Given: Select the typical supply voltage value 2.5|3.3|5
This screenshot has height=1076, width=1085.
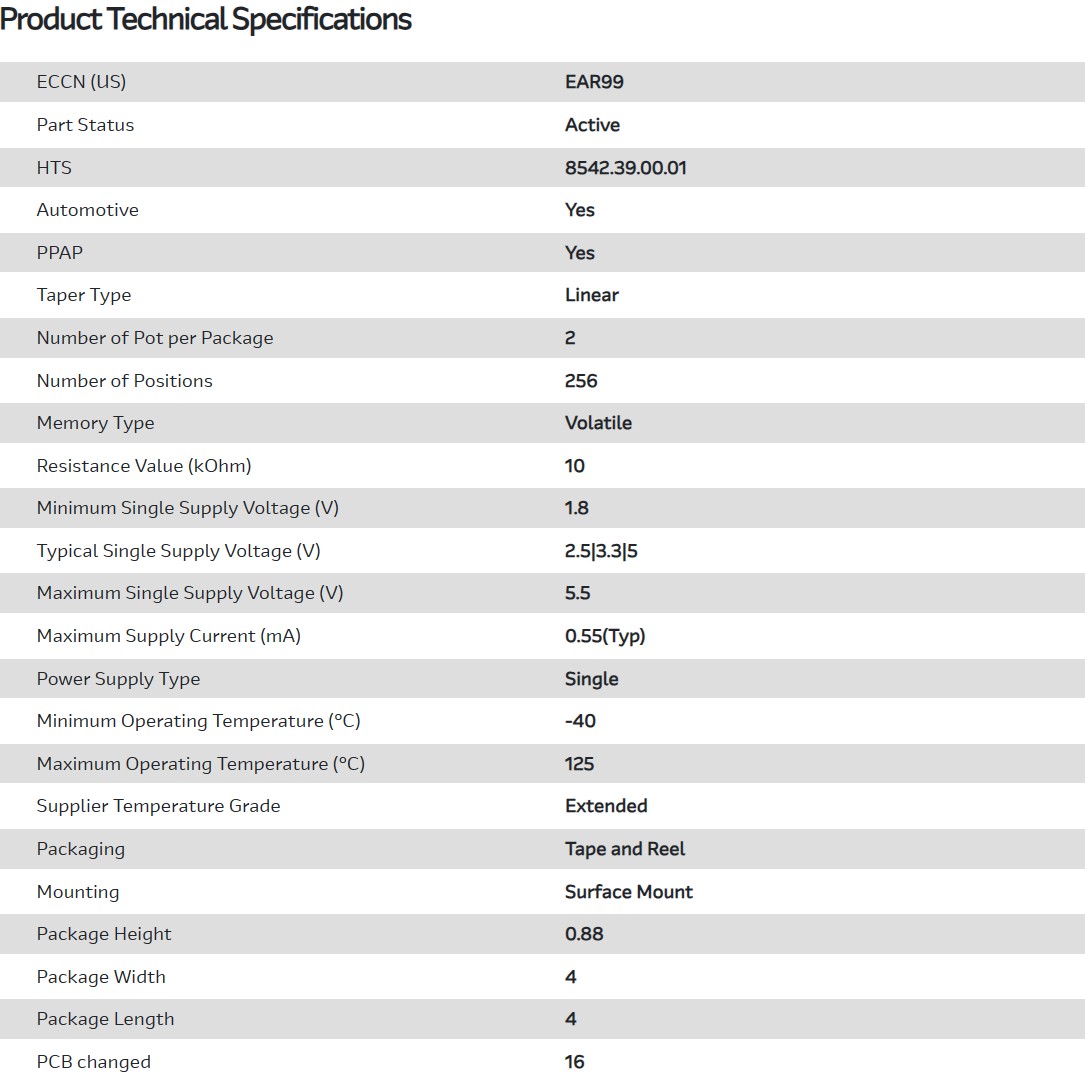Looking at the screenshot, I should [601, 551].
